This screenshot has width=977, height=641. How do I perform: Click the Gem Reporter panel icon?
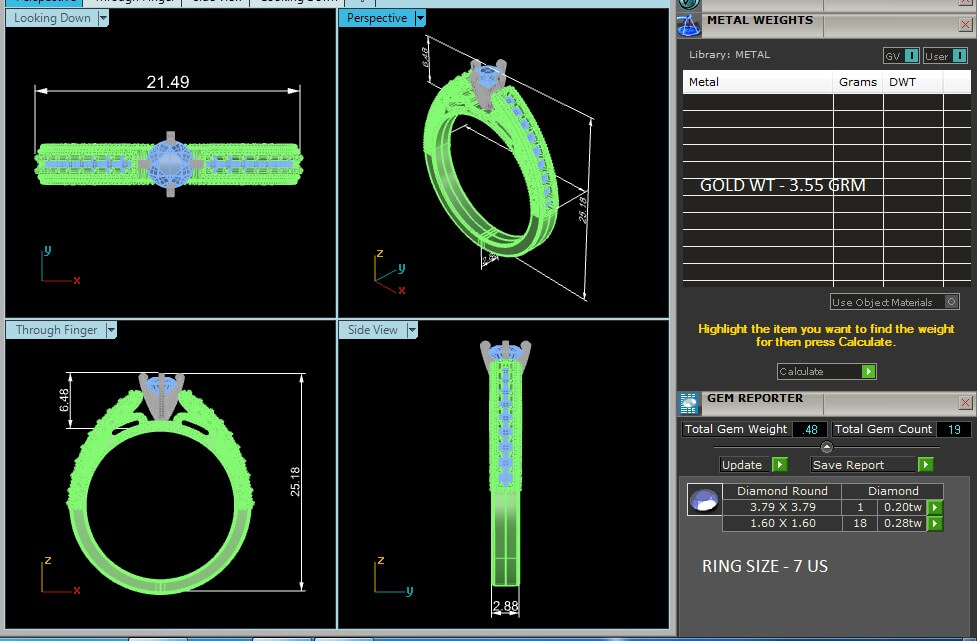tap(689, 403)
